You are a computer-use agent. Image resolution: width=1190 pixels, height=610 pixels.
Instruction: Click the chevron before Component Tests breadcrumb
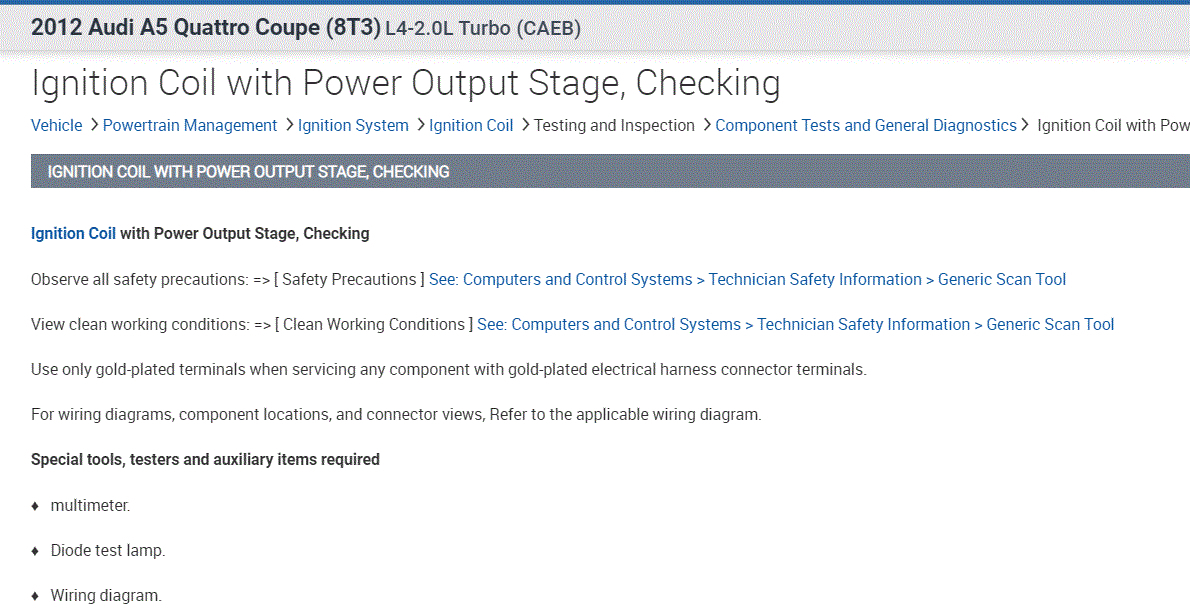coord(706,125)
